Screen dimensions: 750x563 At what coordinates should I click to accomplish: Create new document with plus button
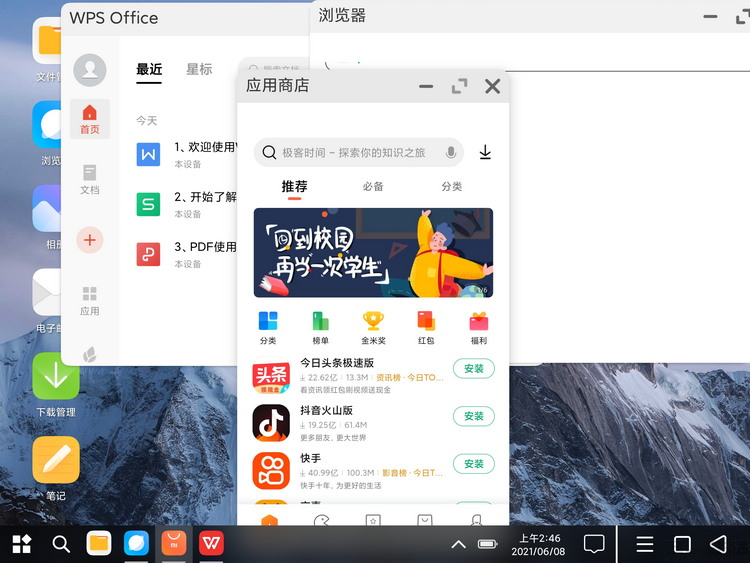point(90,240)
